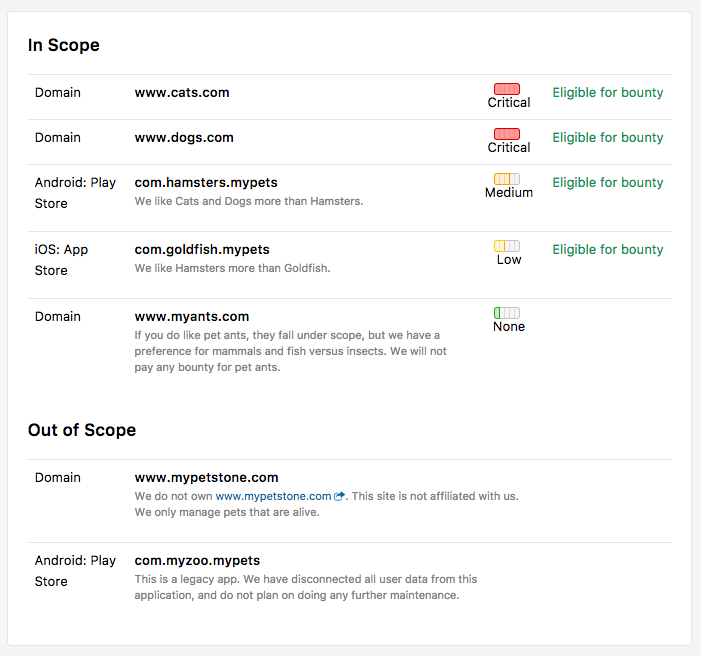Select the www.dogs.com asset name
701x656 pixels.
[x=184, y=138]
